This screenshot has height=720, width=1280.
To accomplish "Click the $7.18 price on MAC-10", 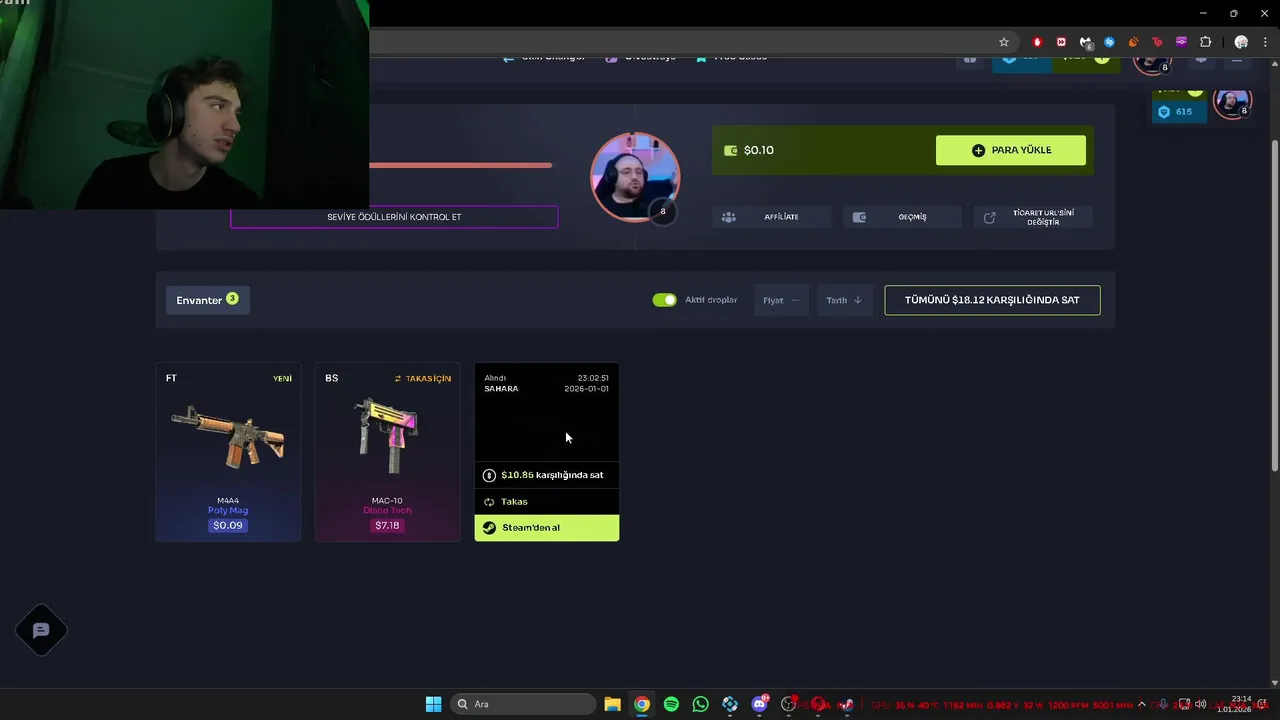I will 387,525.
